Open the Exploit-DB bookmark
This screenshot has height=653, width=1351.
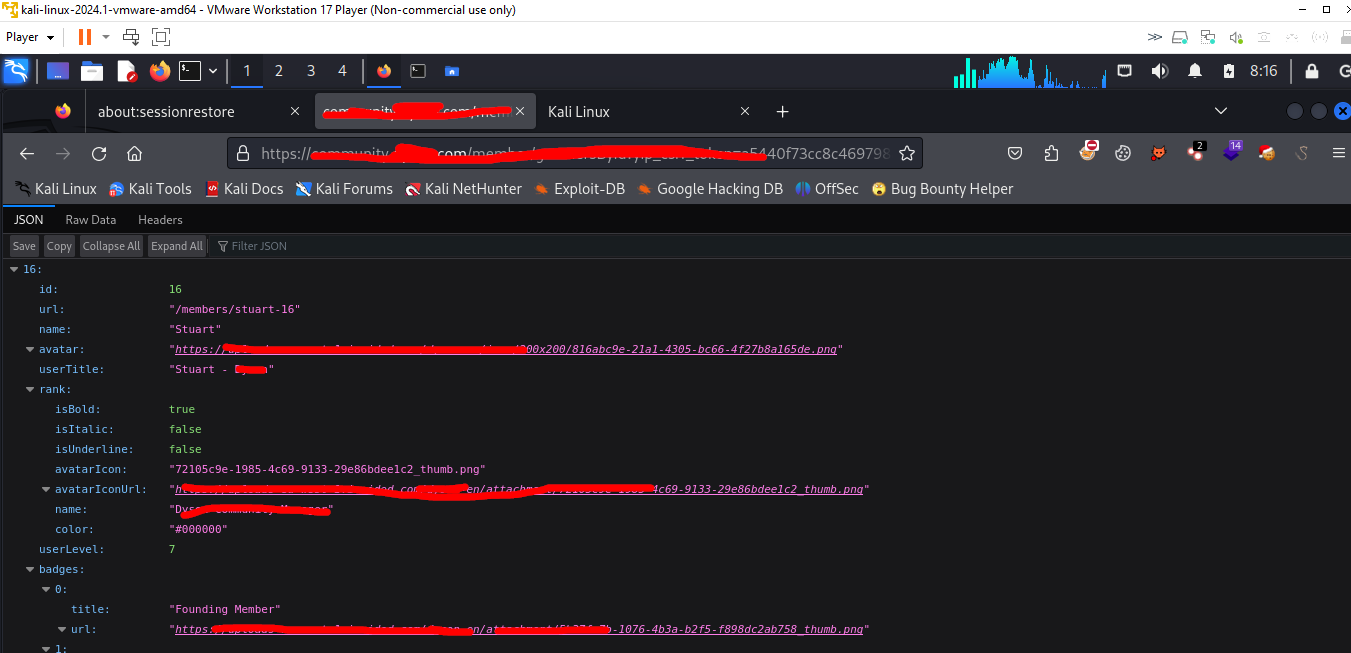click(x=580, y=188)
